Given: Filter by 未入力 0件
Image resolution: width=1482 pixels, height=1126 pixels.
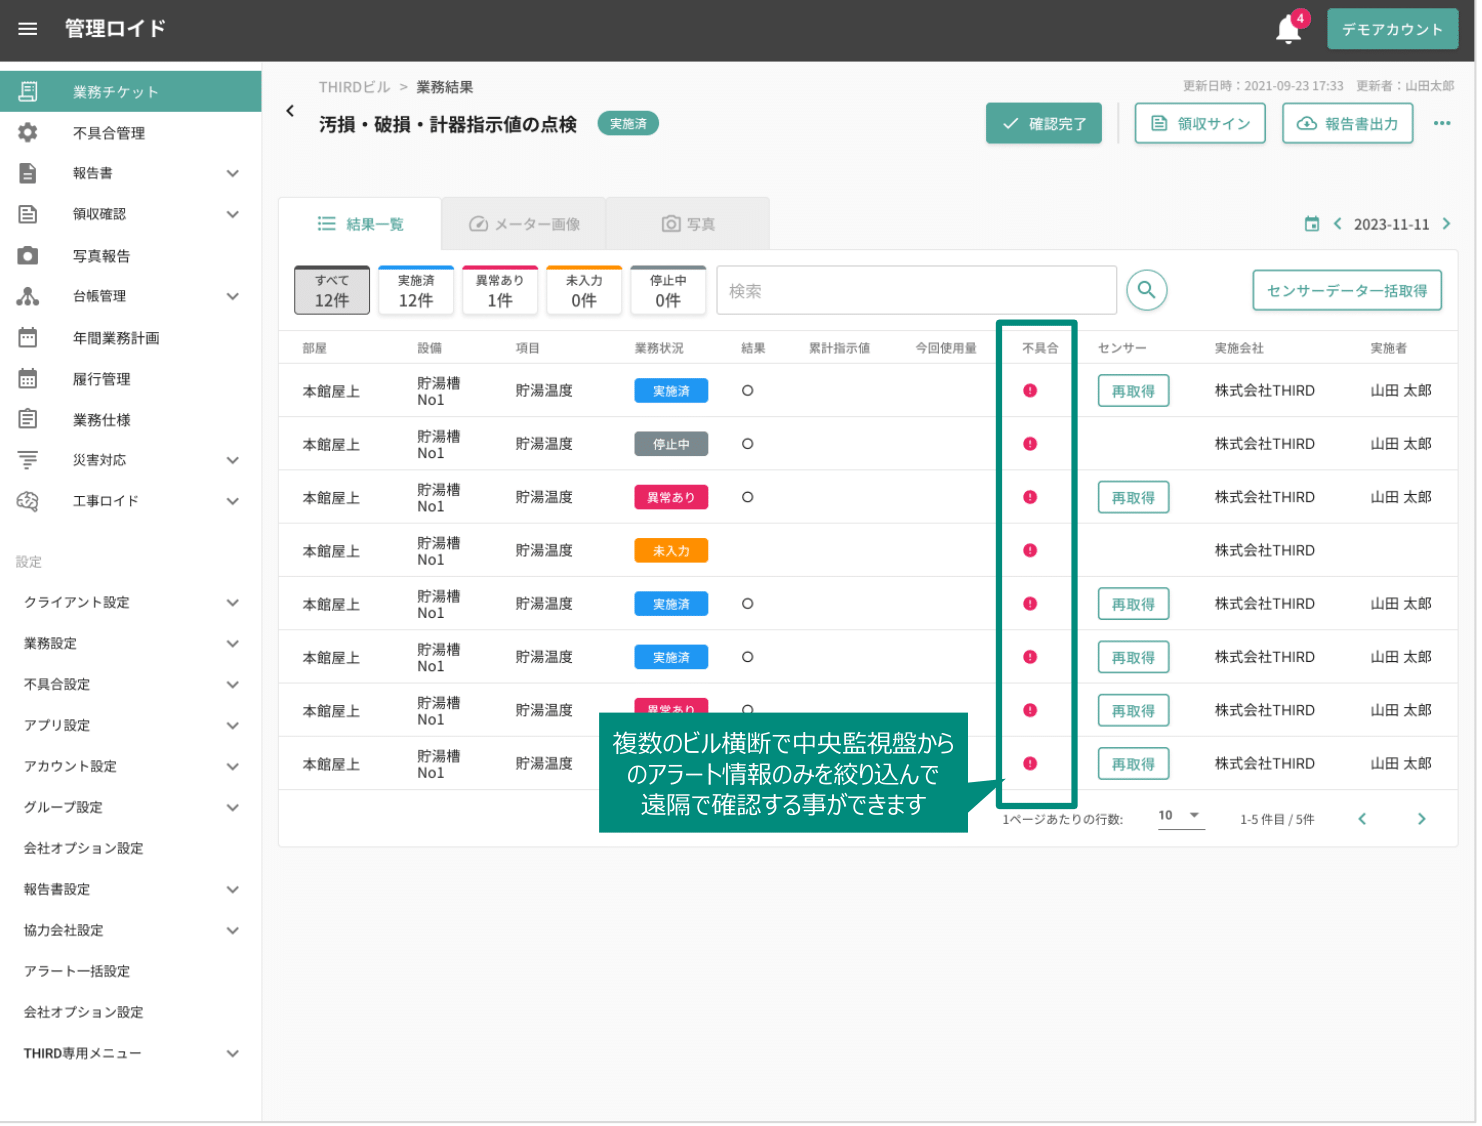Looking at the screenshot, I should 584,290.
